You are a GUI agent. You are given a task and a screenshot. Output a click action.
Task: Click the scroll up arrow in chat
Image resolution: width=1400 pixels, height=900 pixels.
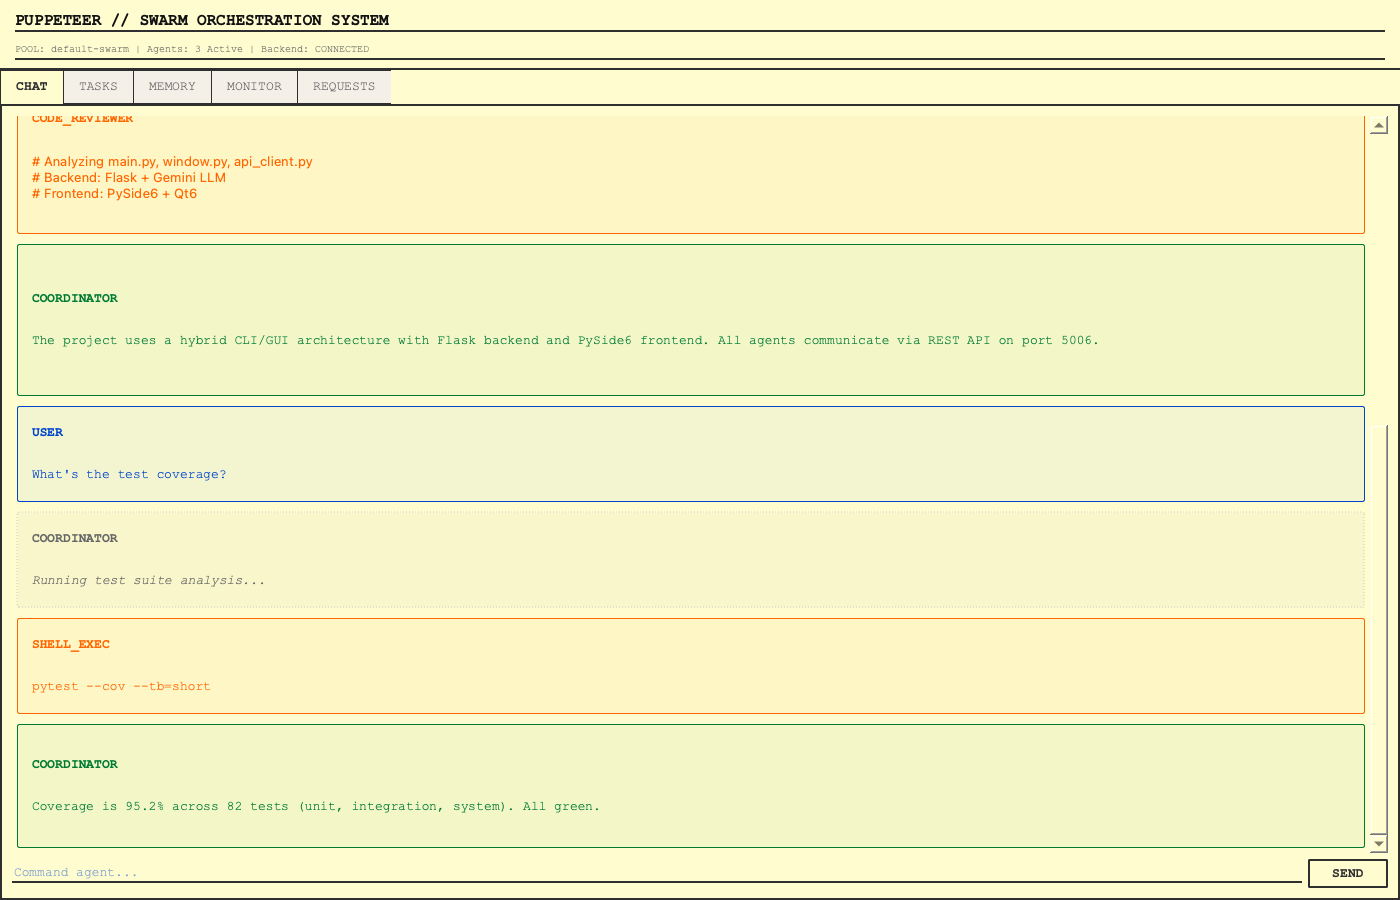tap(1379, 126)
